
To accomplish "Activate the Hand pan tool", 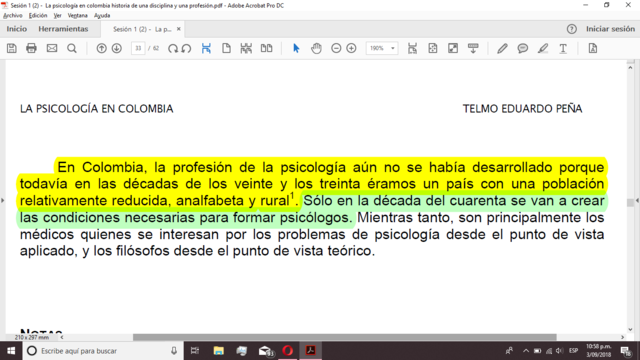I will (x=316, y=48).
